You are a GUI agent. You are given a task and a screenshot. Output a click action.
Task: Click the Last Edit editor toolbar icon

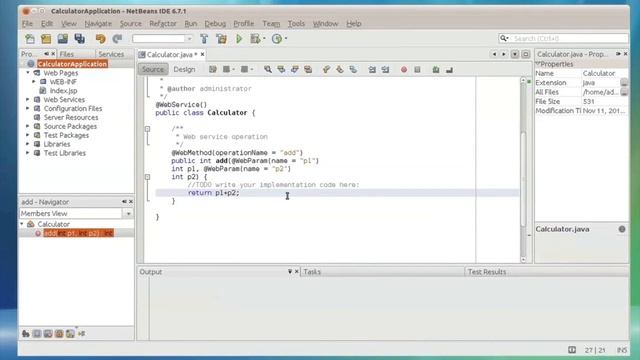213,70
